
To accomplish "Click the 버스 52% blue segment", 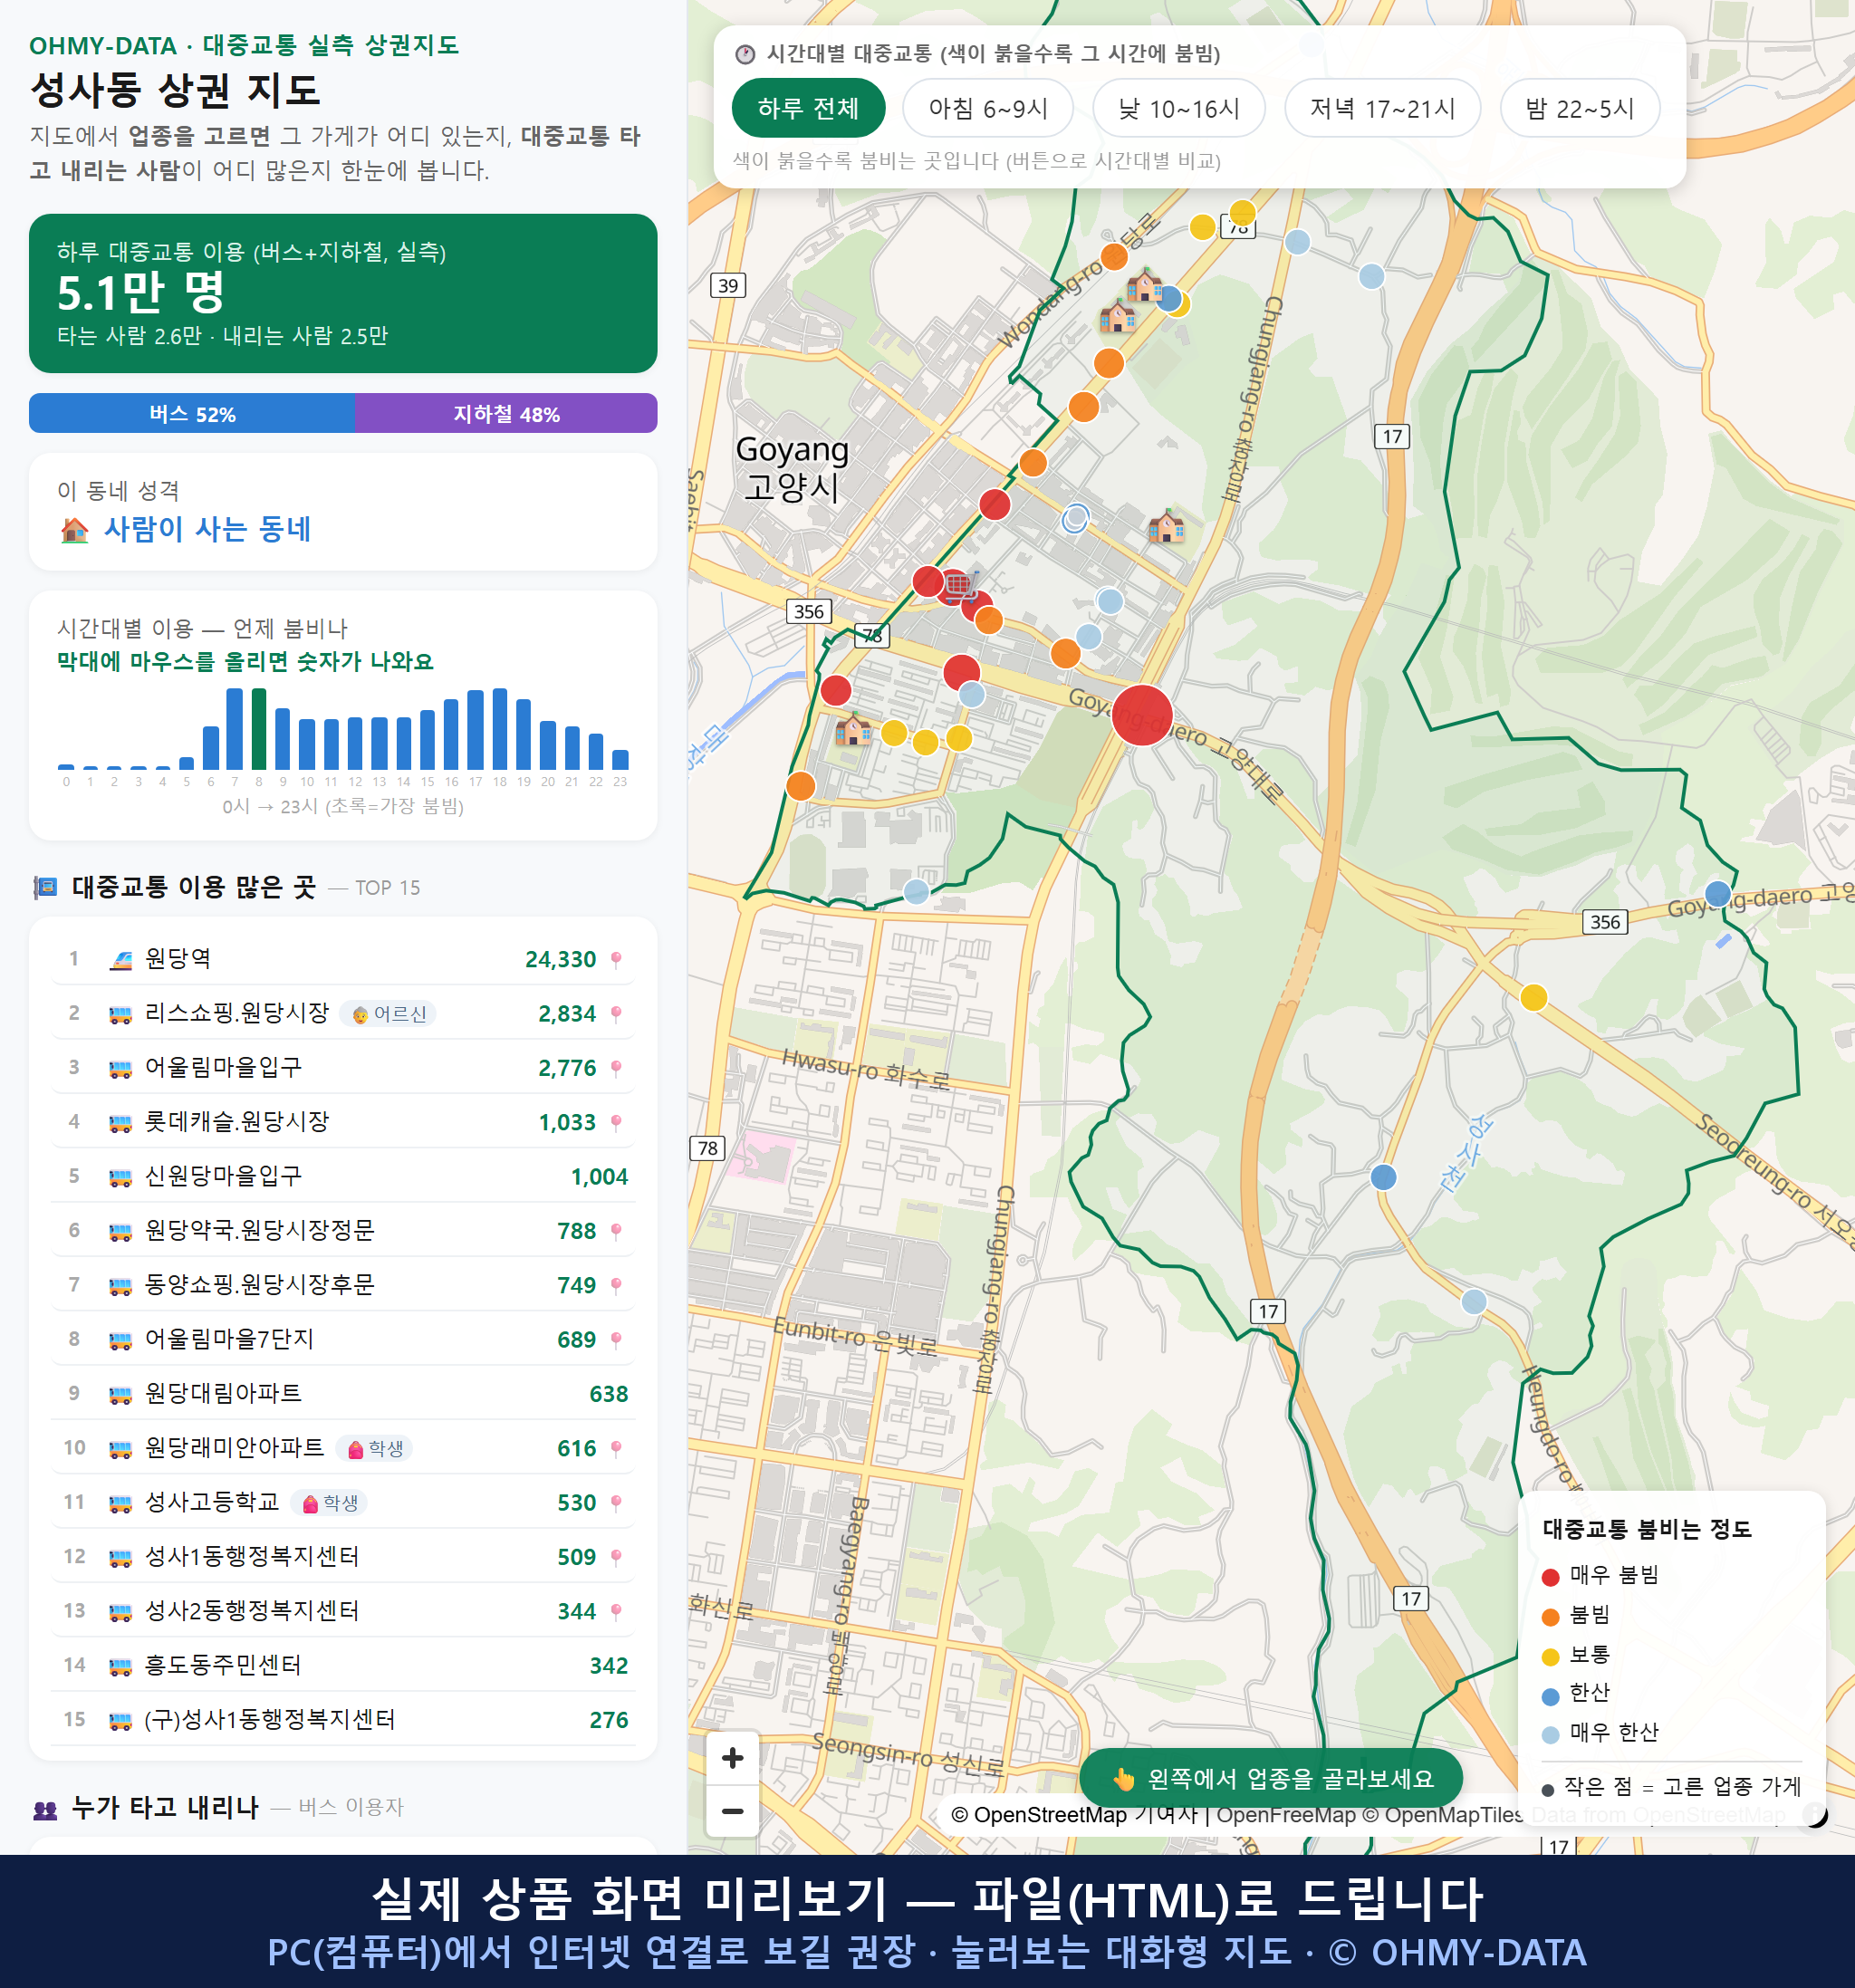I will coord(192,413).
